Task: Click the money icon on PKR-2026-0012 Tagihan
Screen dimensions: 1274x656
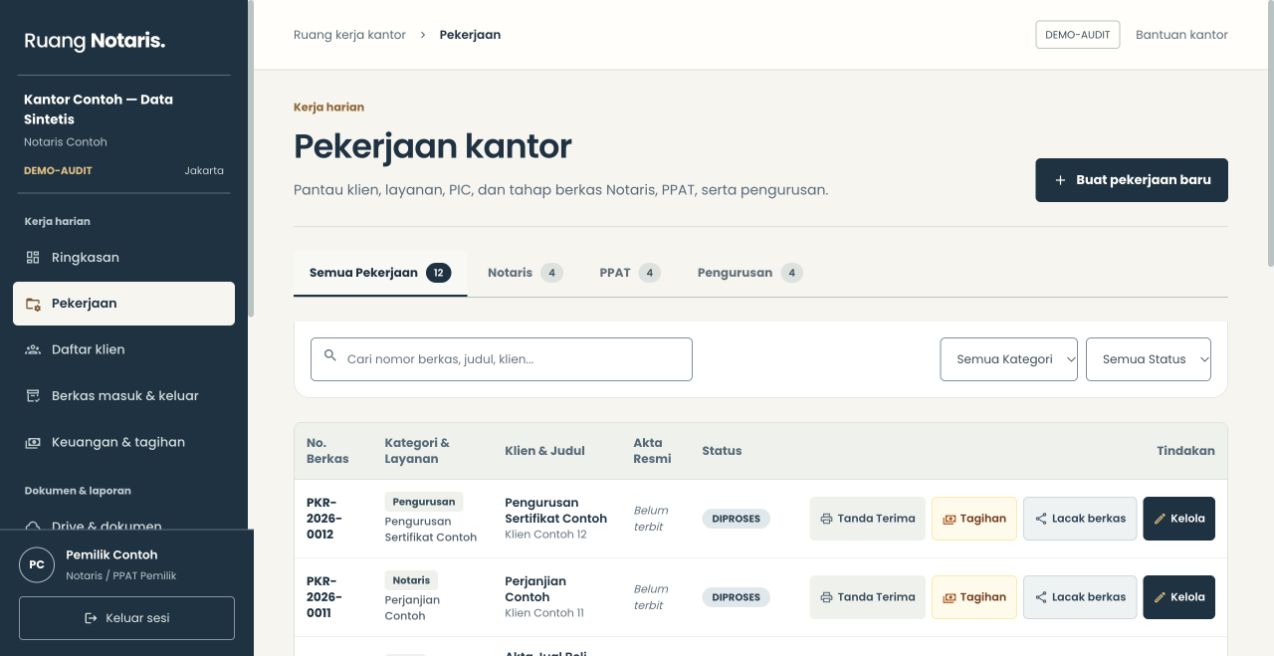Action: click(949, 519)
